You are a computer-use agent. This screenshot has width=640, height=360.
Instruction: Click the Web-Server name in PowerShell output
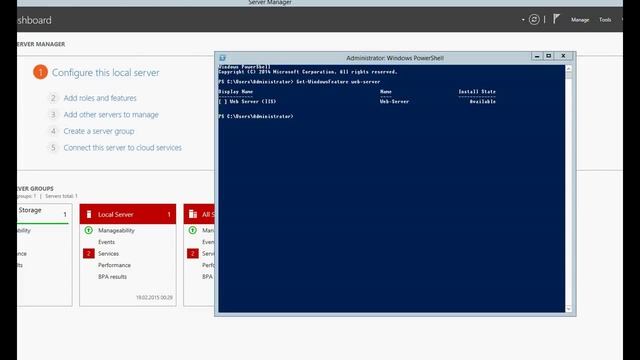pos(394,101)
